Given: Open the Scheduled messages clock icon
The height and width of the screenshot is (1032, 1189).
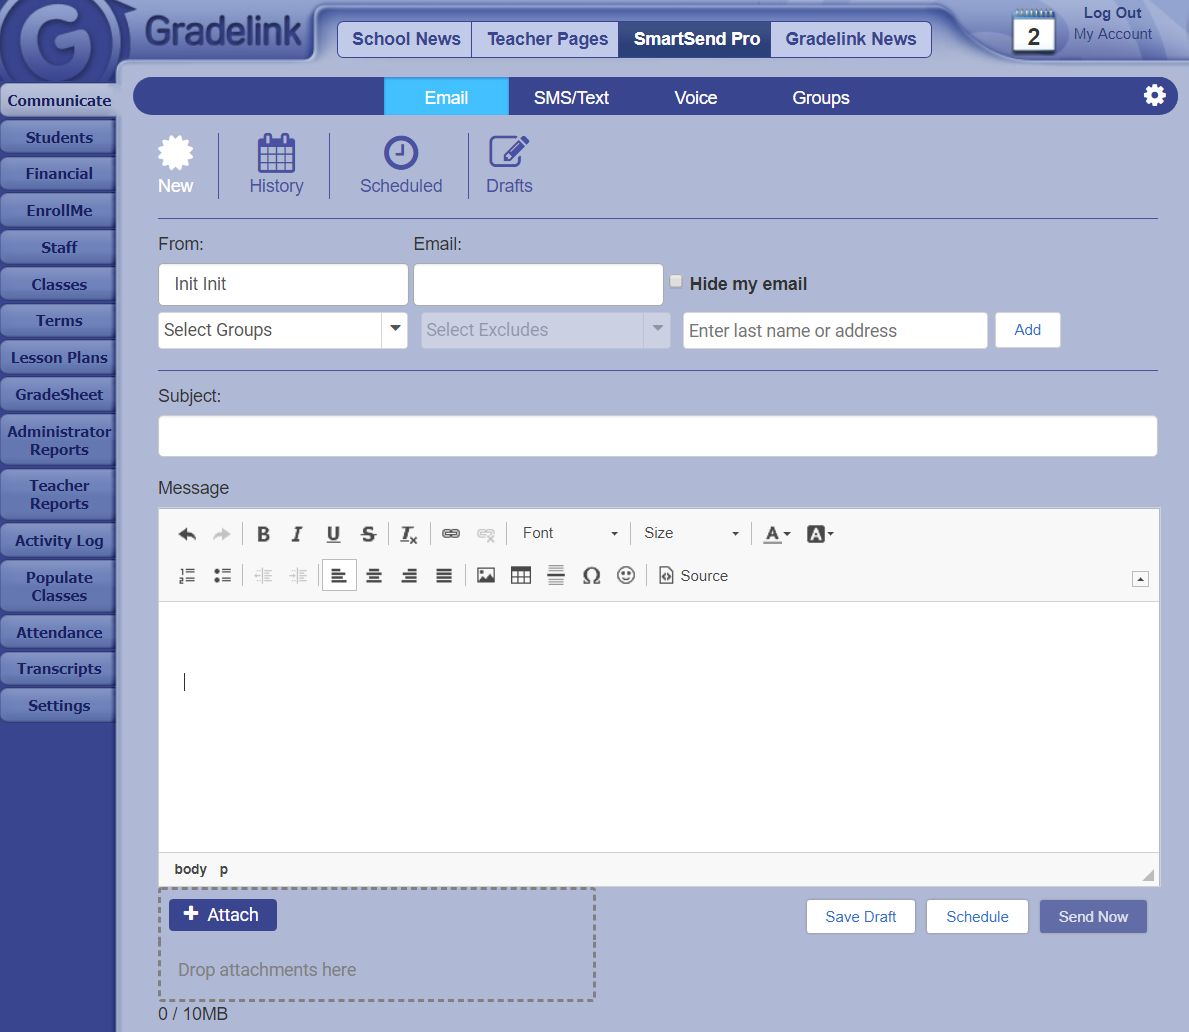Looking at the screenshot, I should tap(401, 154).
